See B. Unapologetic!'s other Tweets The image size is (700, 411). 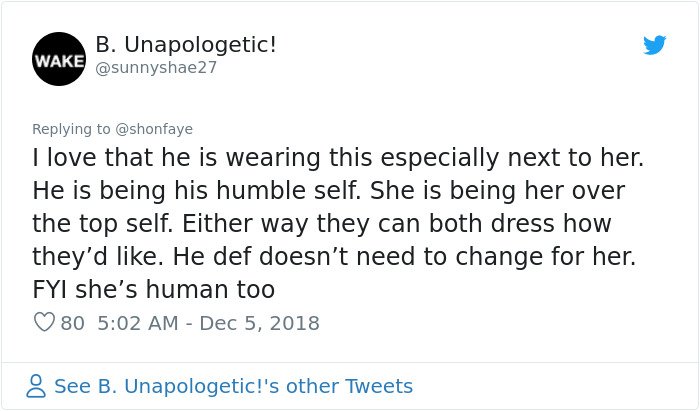(x=233, y=386)
